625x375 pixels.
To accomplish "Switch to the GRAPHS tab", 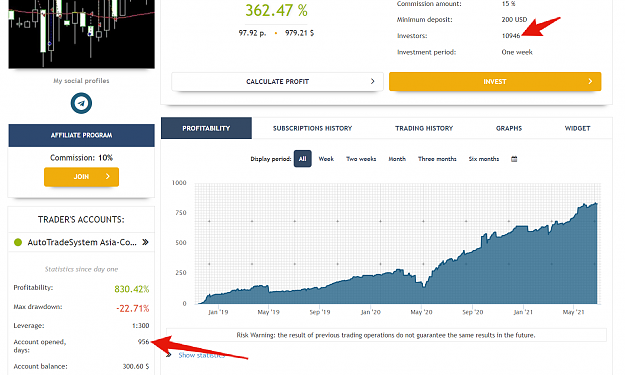I will tap(509, 128).
